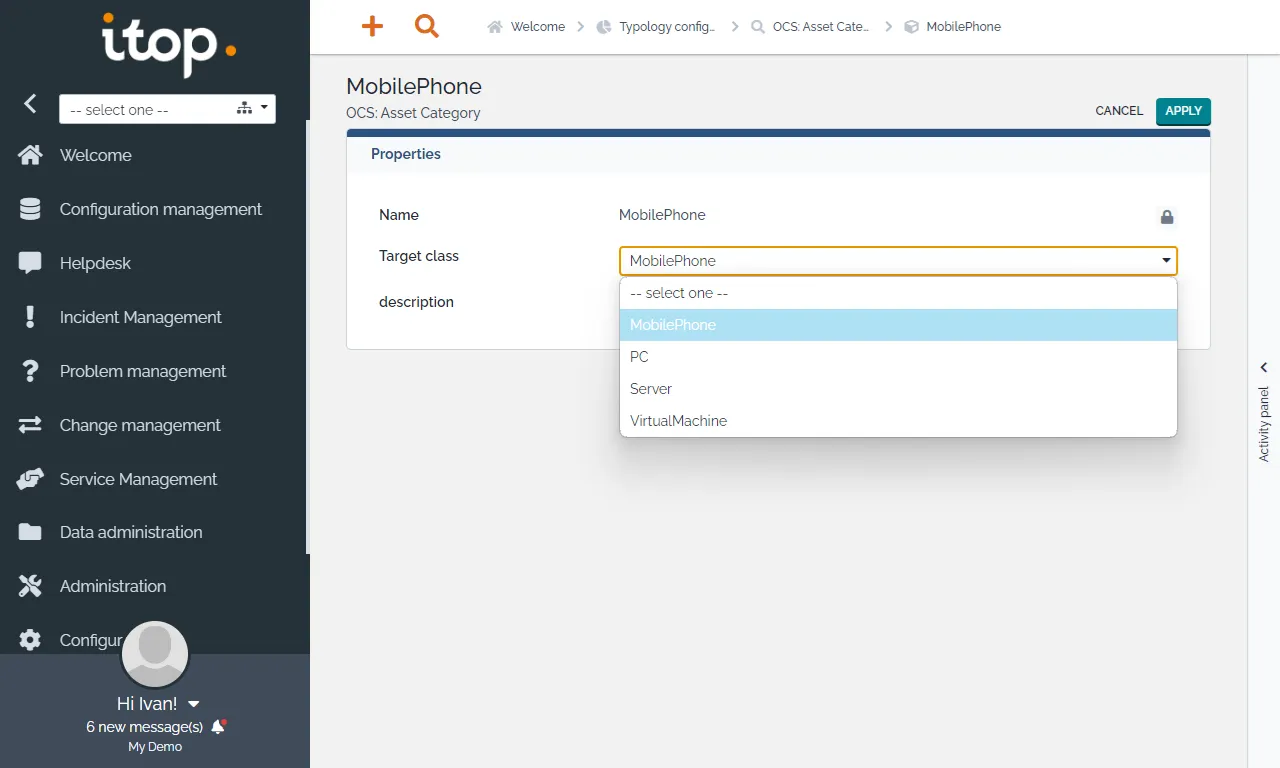Click the Problem management question mark icon
This screenshot has height=768, width=1280.
click(30, 371)
